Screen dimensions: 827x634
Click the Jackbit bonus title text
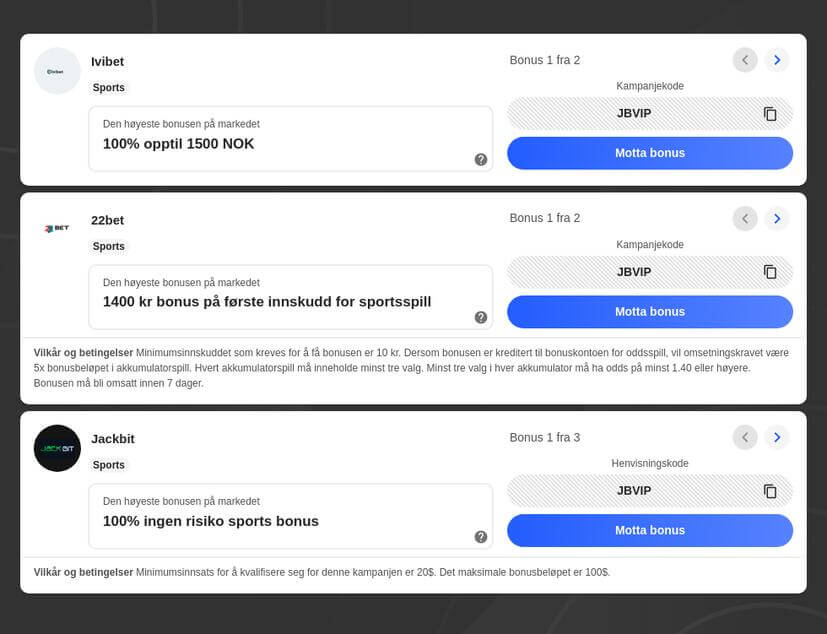(211, 521)
